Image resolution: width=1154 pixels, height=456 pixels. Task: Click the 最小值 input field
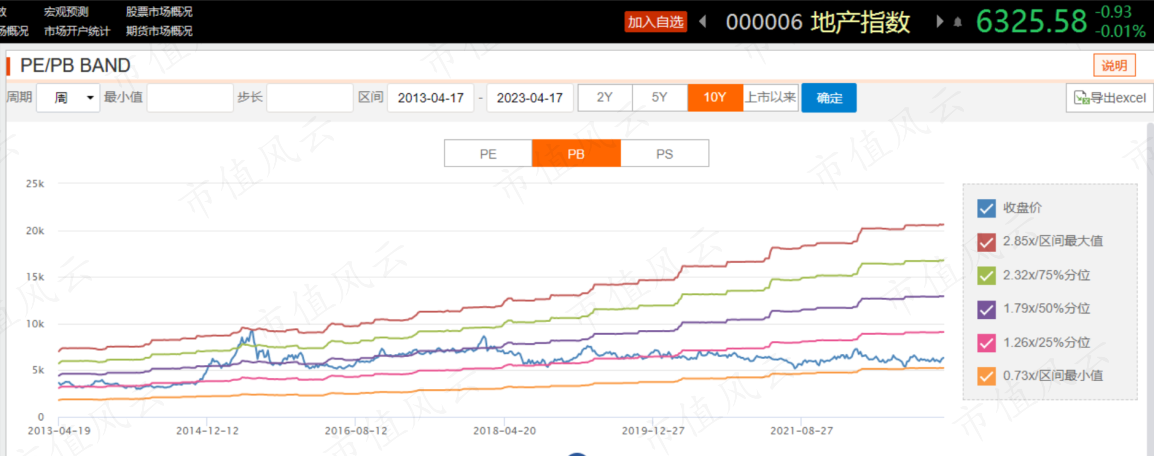(x=190, y=98)
